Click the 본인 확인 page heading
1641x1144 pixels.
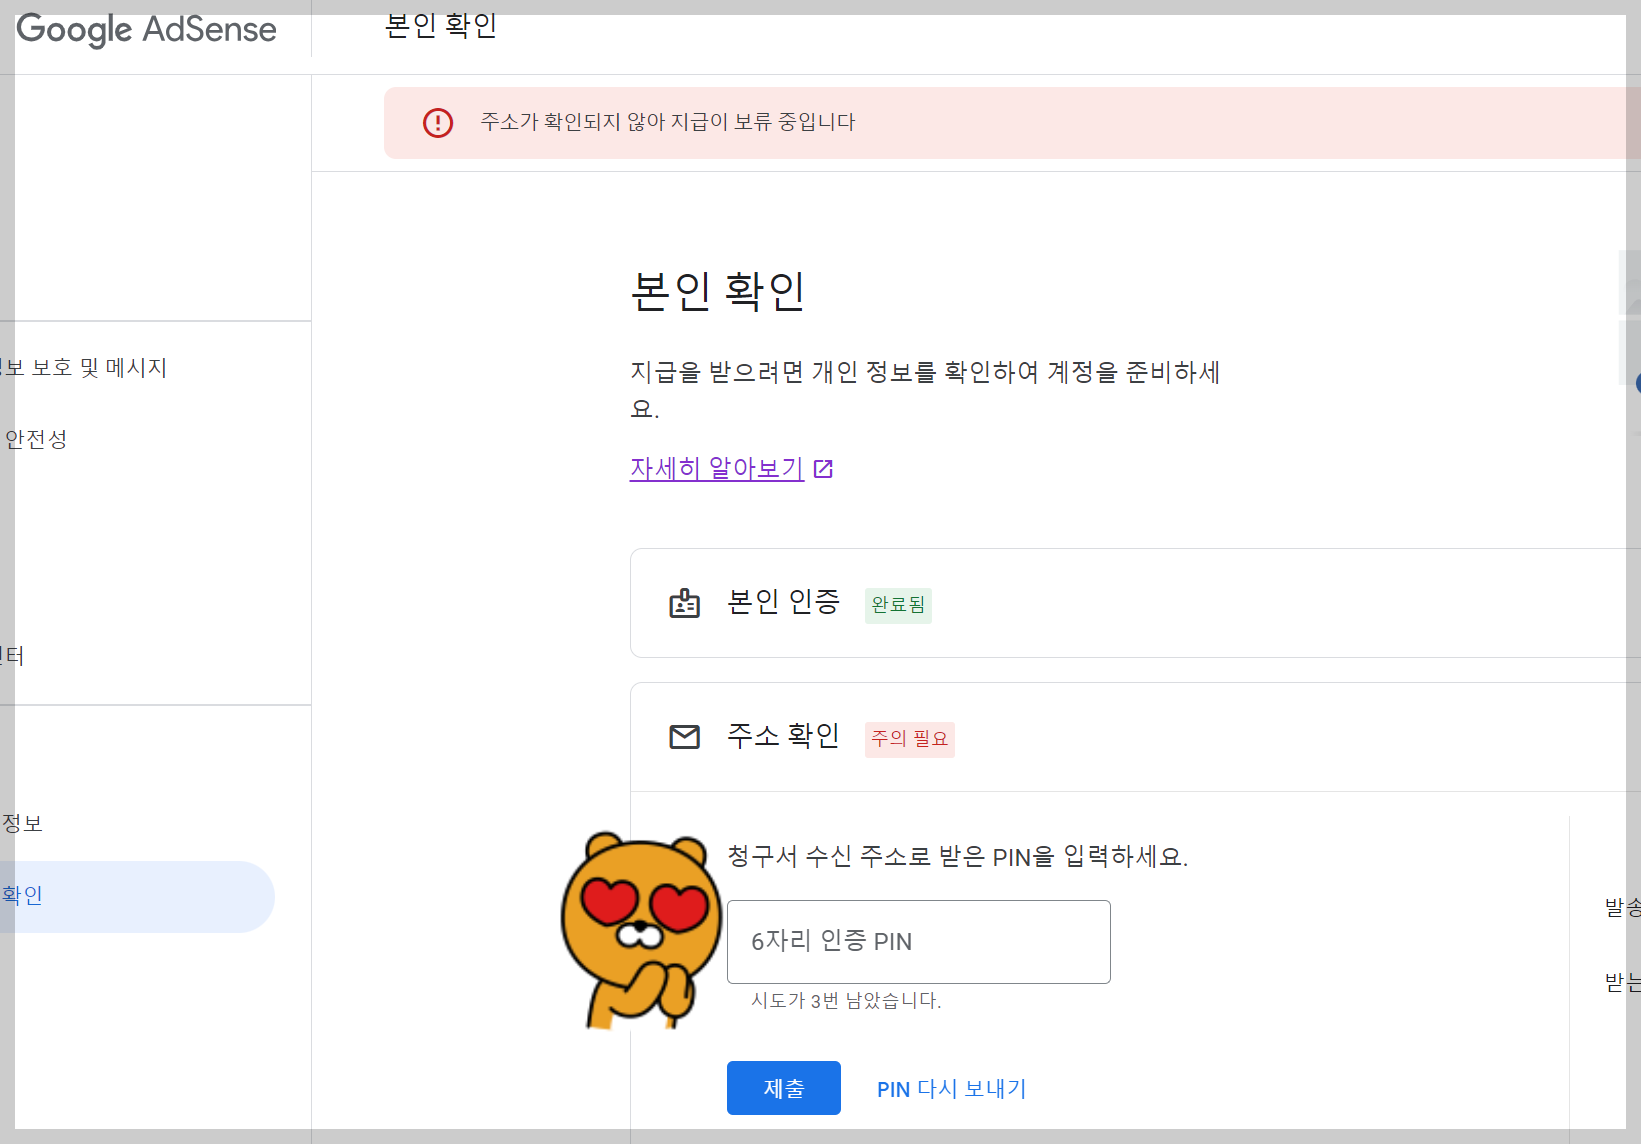click(718, 291)
